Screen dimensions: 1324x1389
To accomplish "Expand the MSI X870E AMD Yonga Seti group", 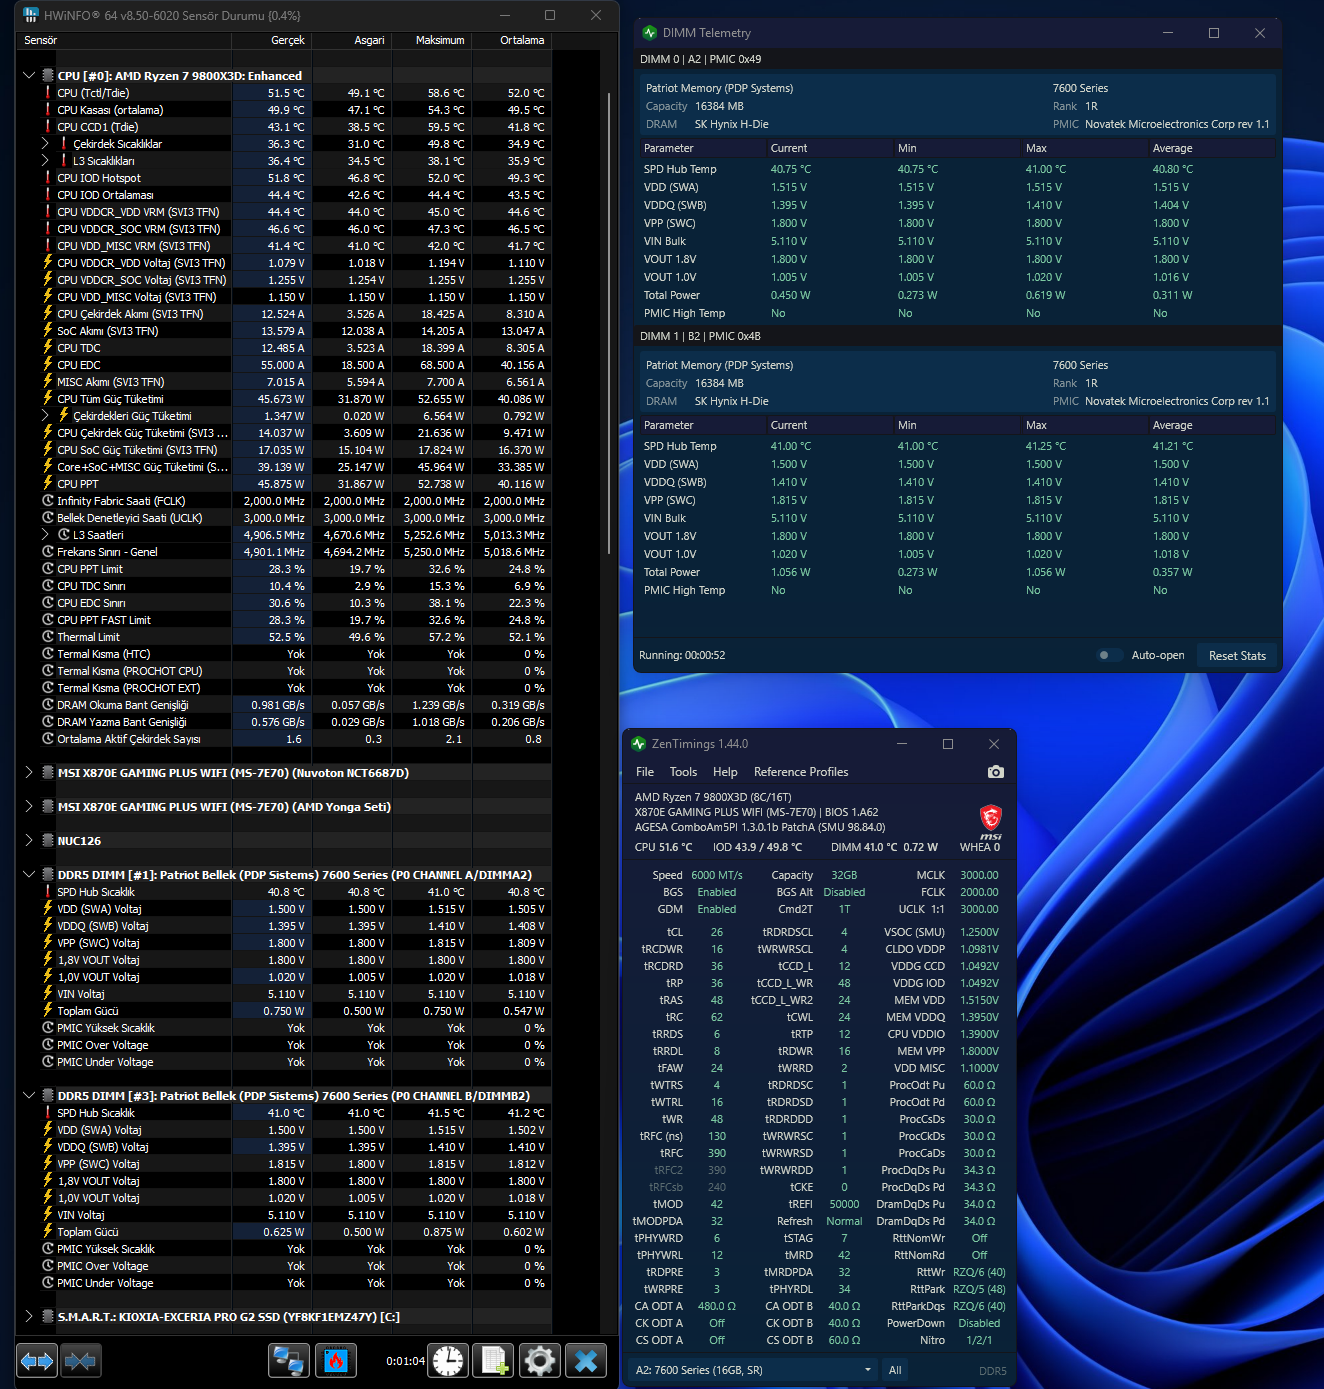I will [x=29, y=807].
